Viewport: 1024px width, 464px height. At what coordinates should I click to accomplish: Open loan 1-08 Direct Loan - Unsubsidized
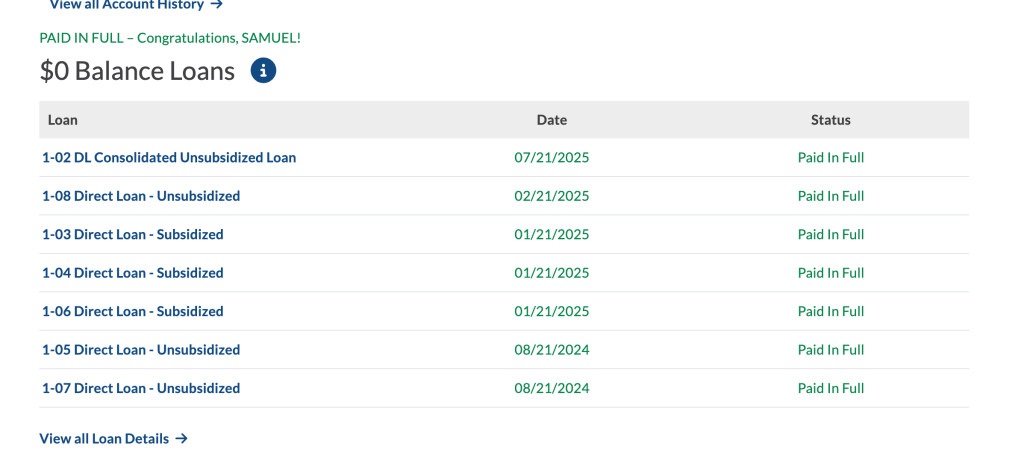(x=141, y=196)
